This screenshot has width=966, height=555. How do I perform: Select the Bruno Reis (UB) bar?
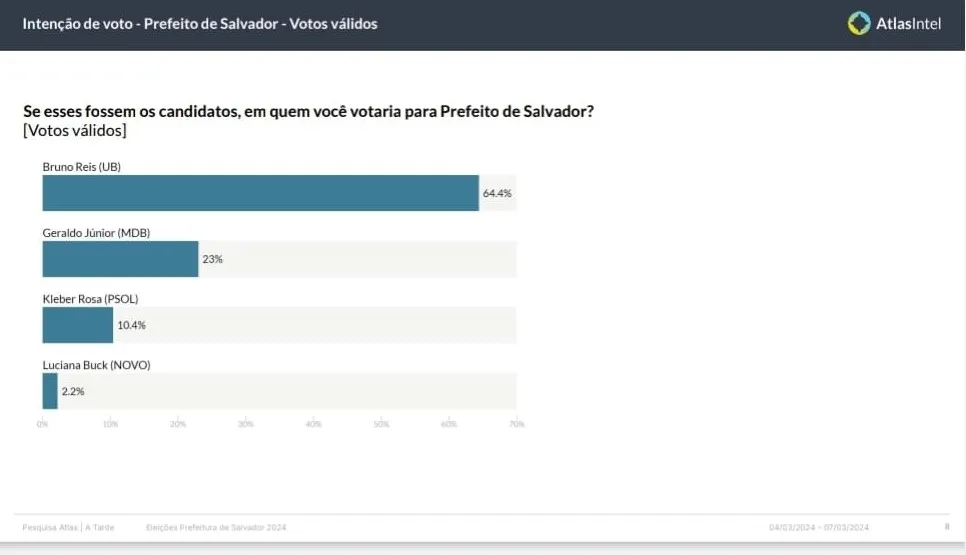click(x=260, y=193)
